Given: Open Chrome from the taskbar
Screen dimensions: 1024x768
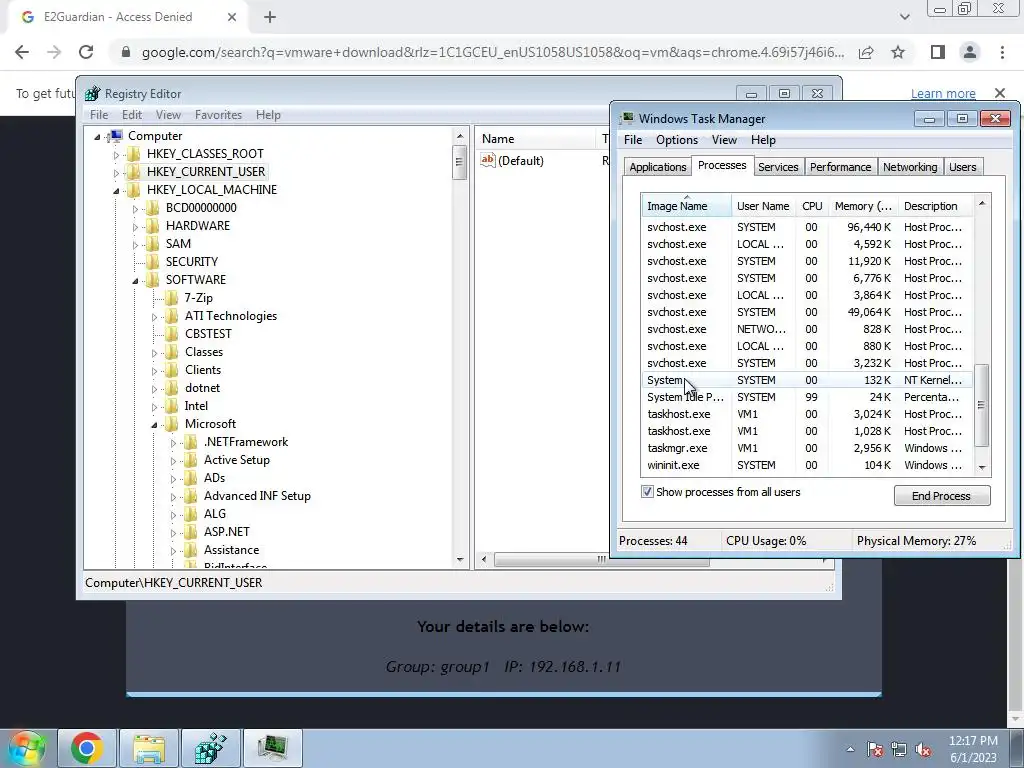Looking at the screenshot, I should pyautogui.click(x=87, y=748).
